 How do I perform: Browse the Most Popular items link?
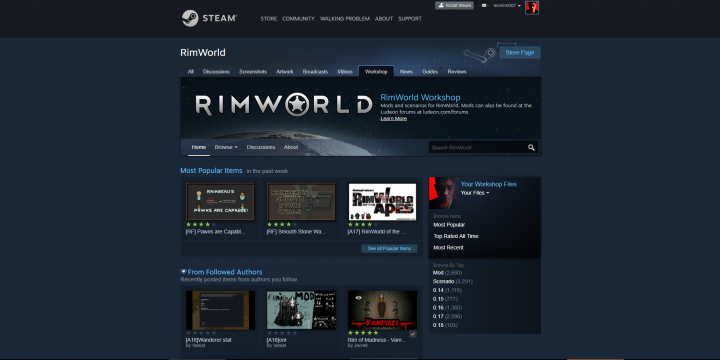(x=449, y=225)
